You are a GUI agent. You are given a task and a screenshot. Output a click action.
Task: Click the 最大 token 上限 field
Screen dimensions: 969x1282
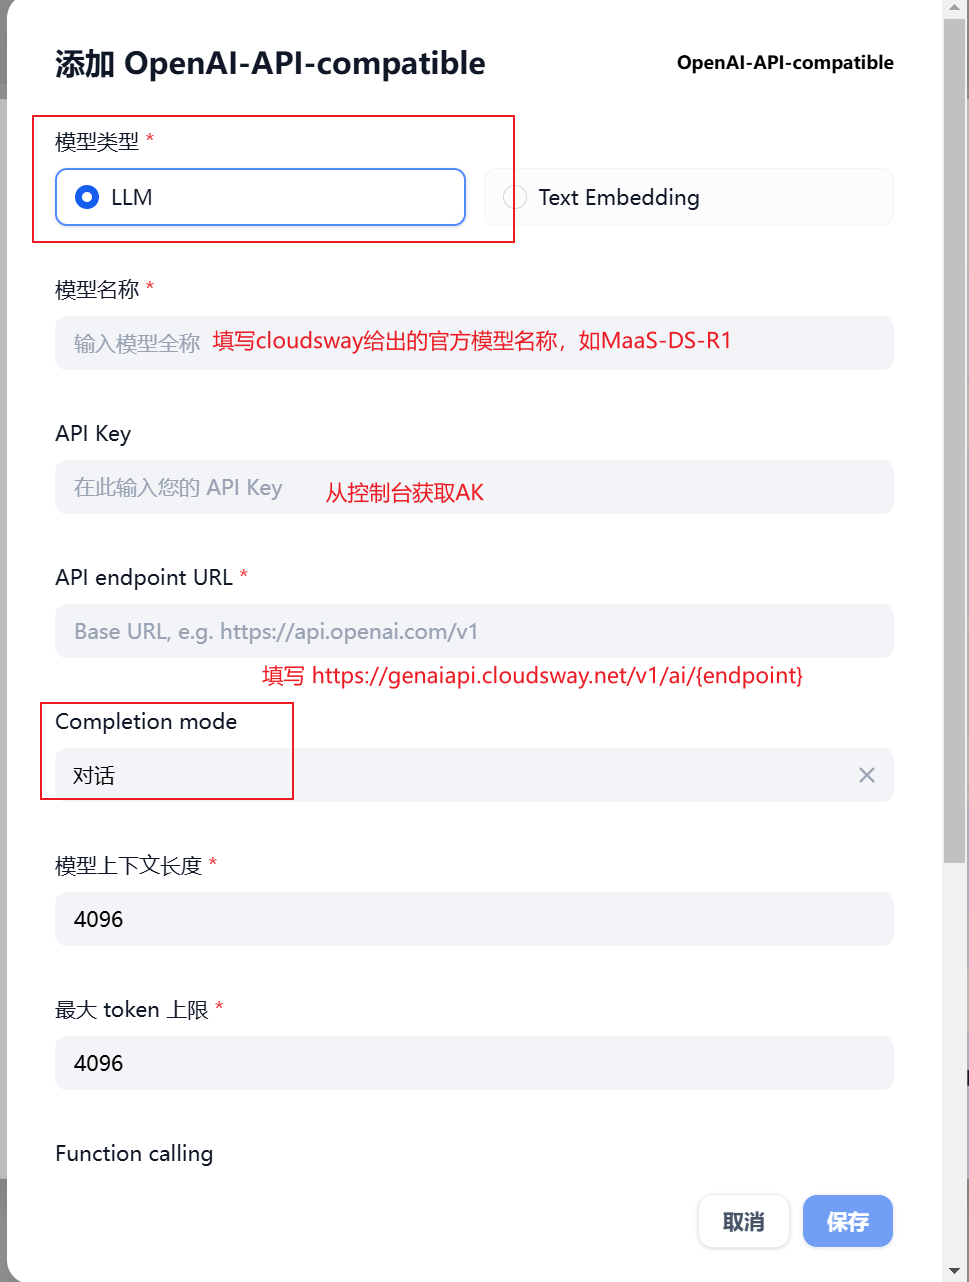[x=474, y=1063]
